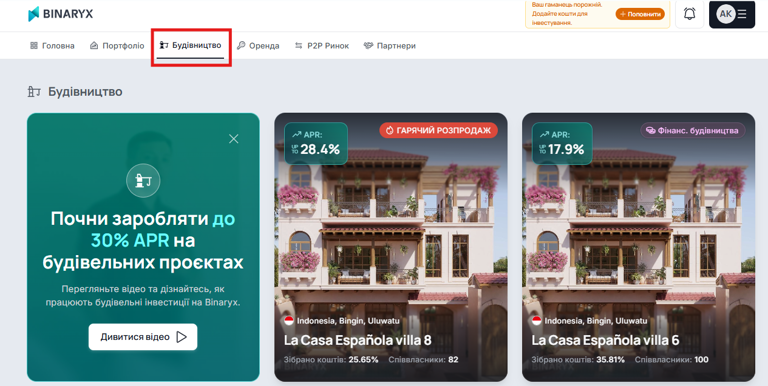This screenshot has width=768, height=386.
Task: Go to the Головна tab
Action: [x=52, y=46]
